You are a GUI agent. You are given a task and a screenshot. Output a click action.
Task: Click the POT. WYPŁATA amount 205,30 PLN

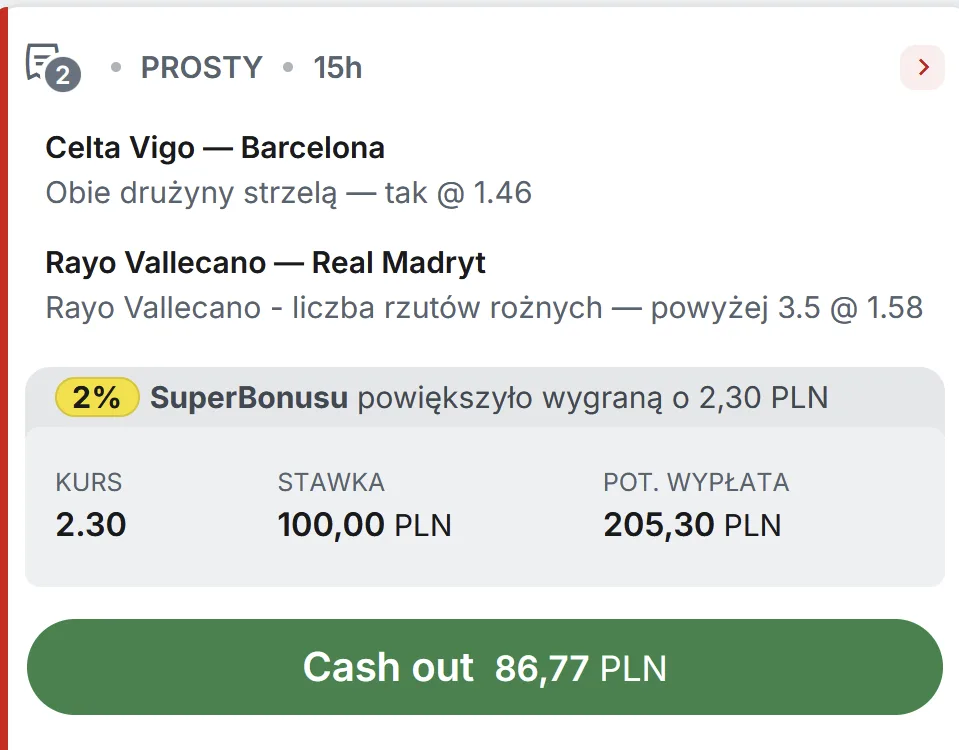pyautogui.click(x=692, y=524)
